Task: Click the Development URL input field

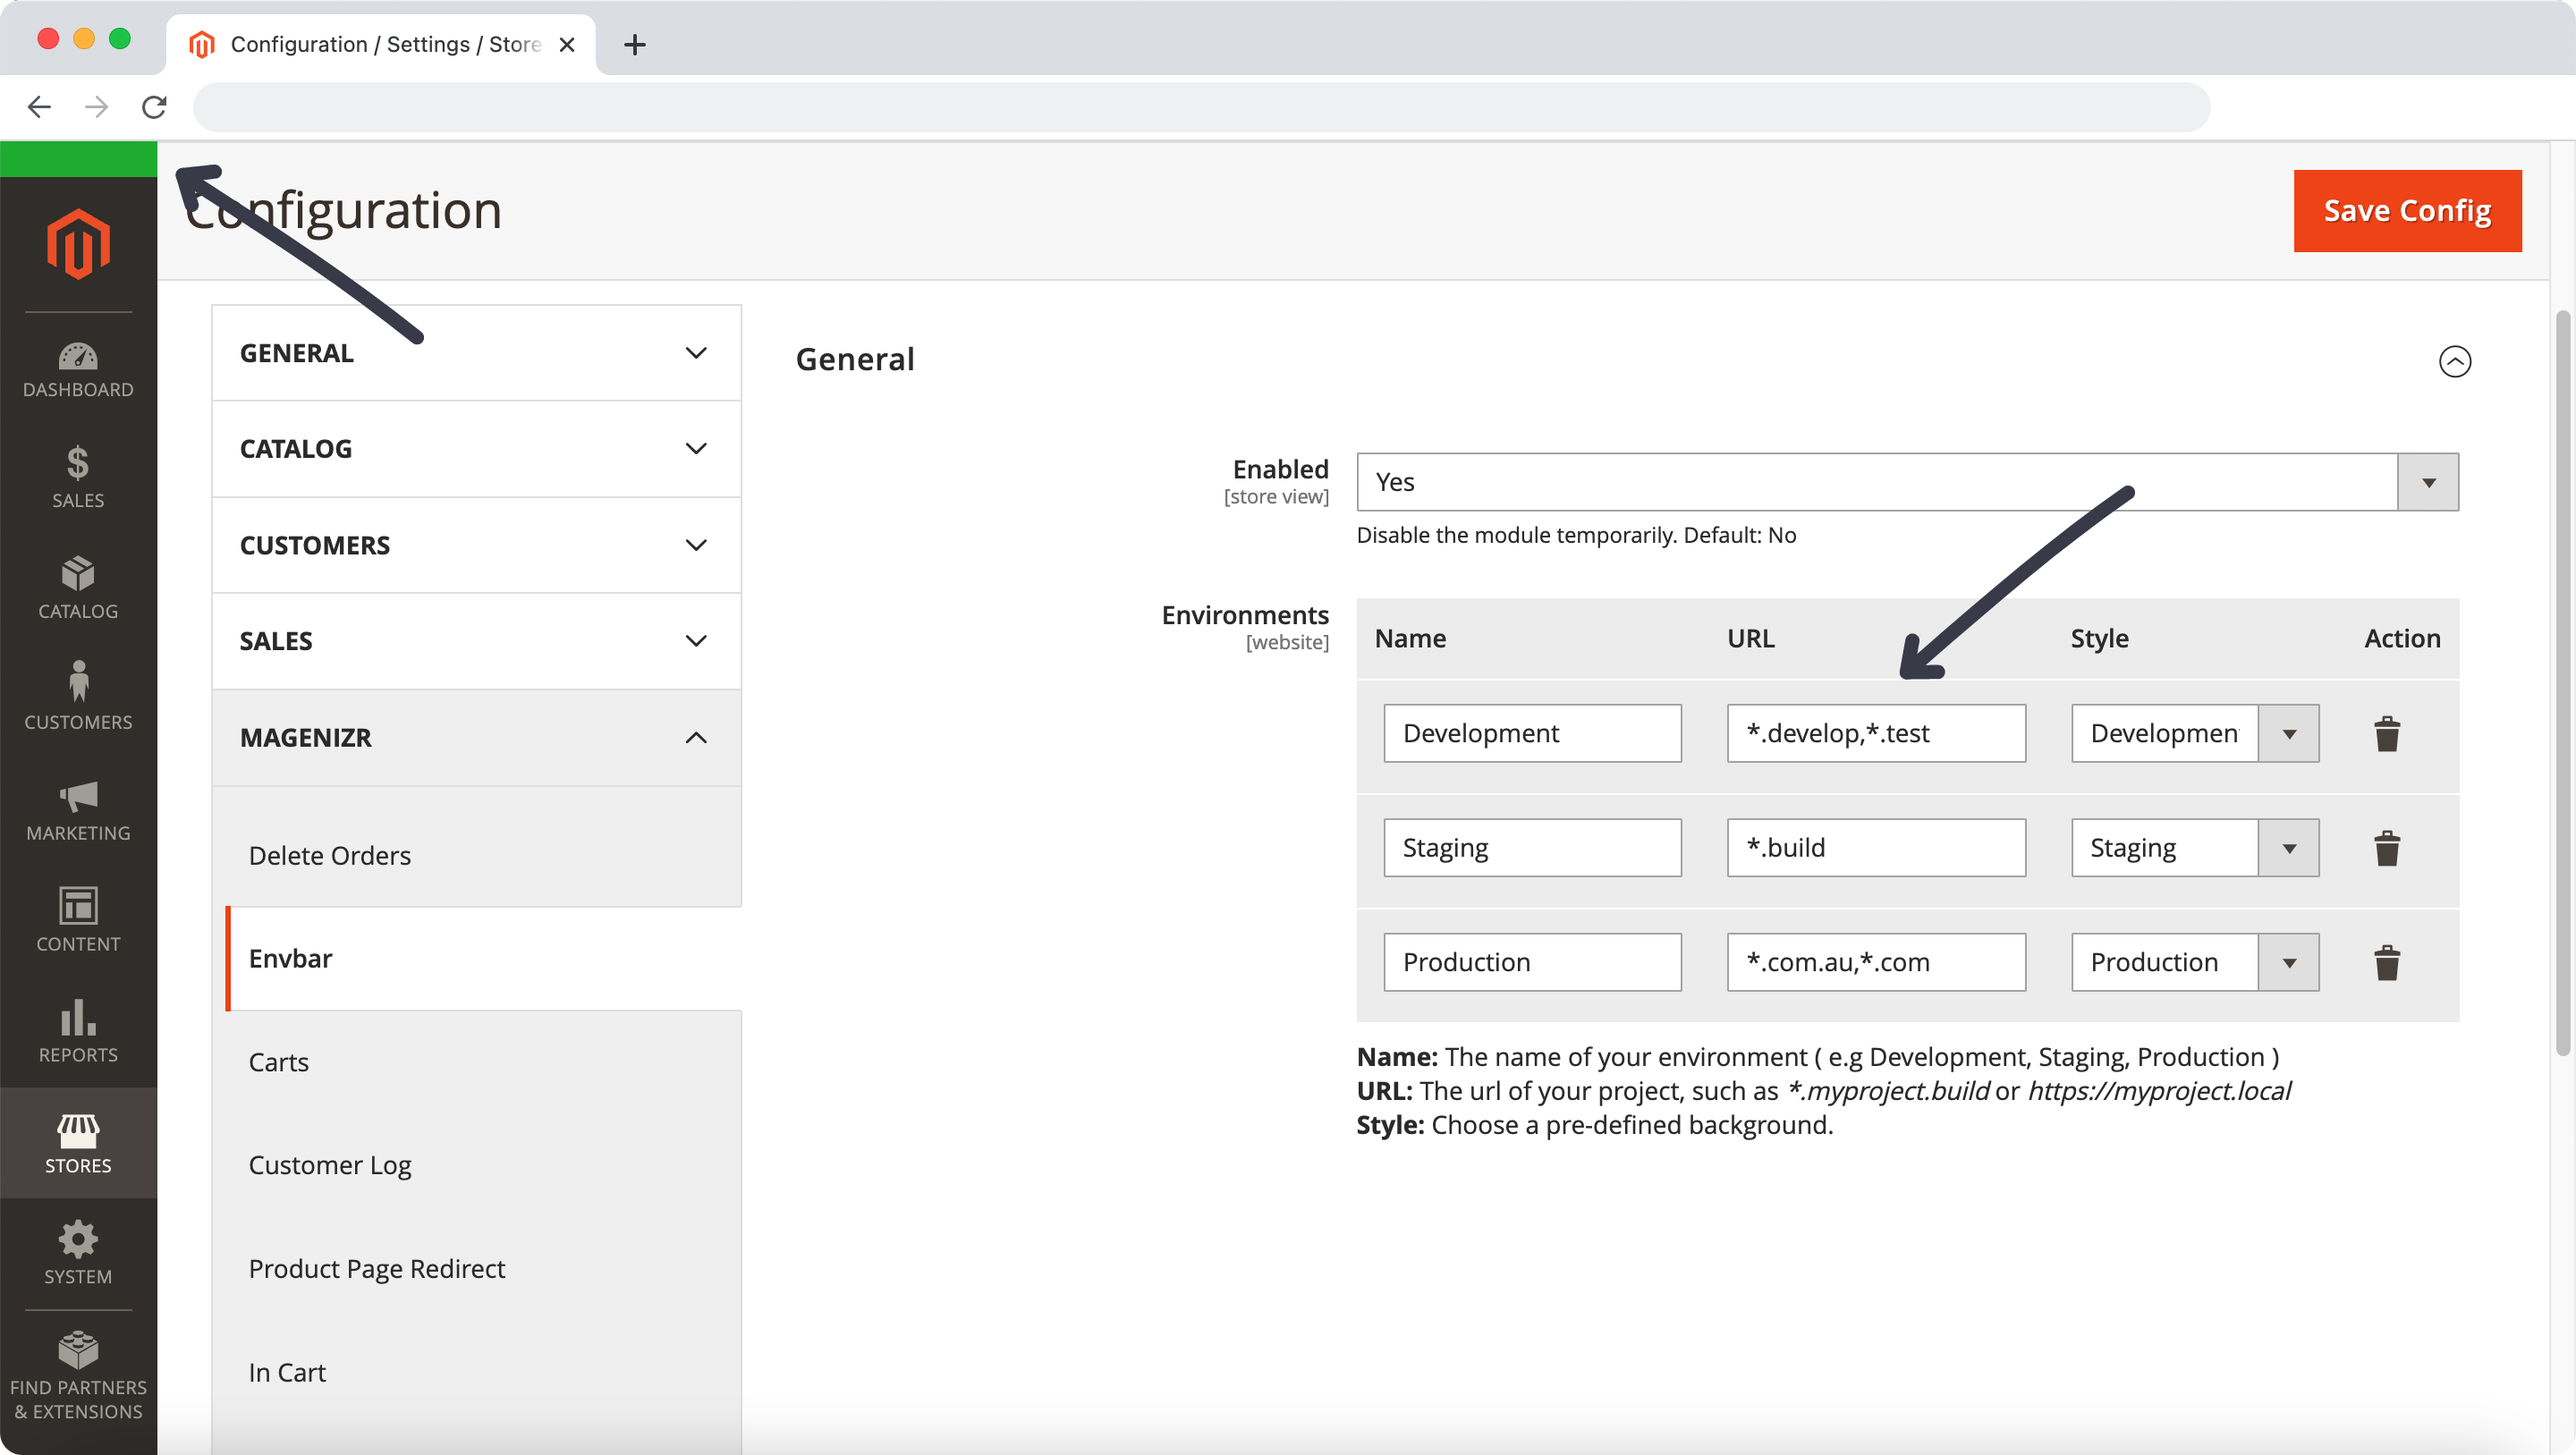Action: [1875, 733]
